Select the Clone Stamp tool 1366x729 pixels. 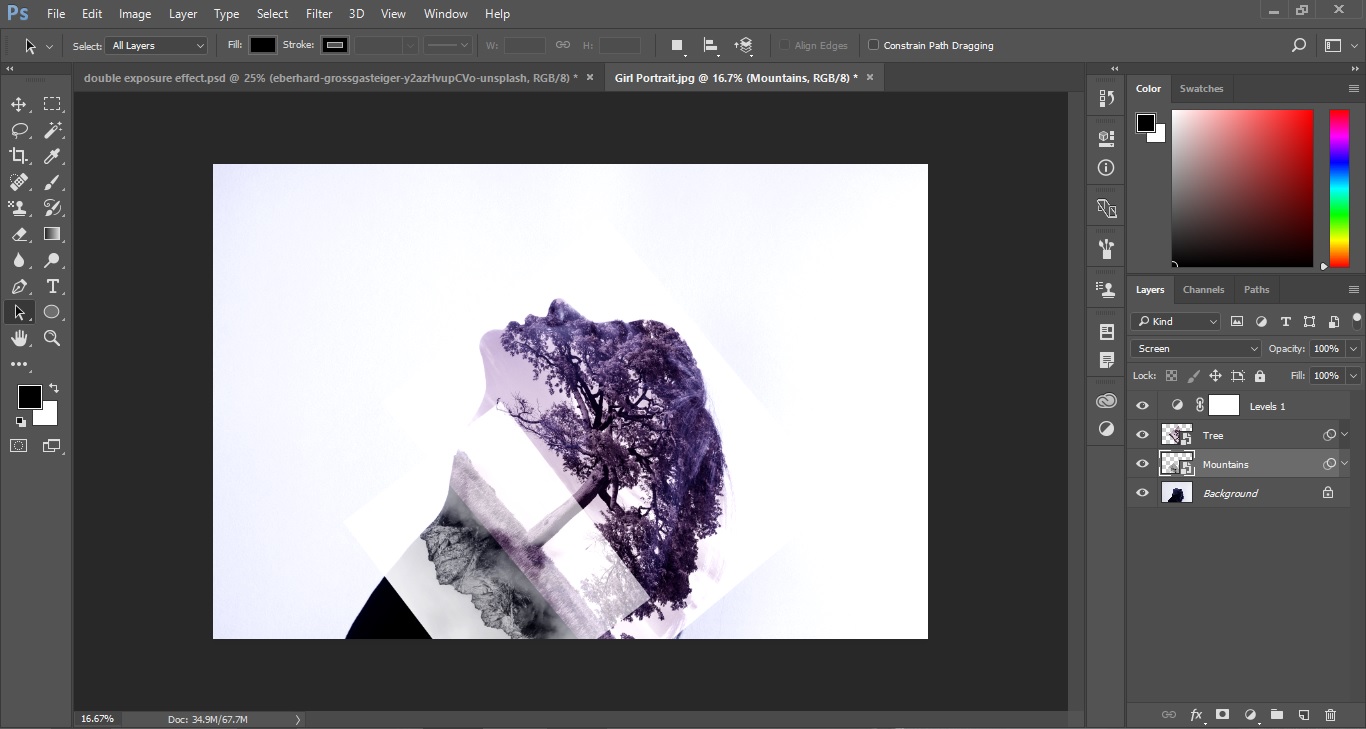(18, 208)
